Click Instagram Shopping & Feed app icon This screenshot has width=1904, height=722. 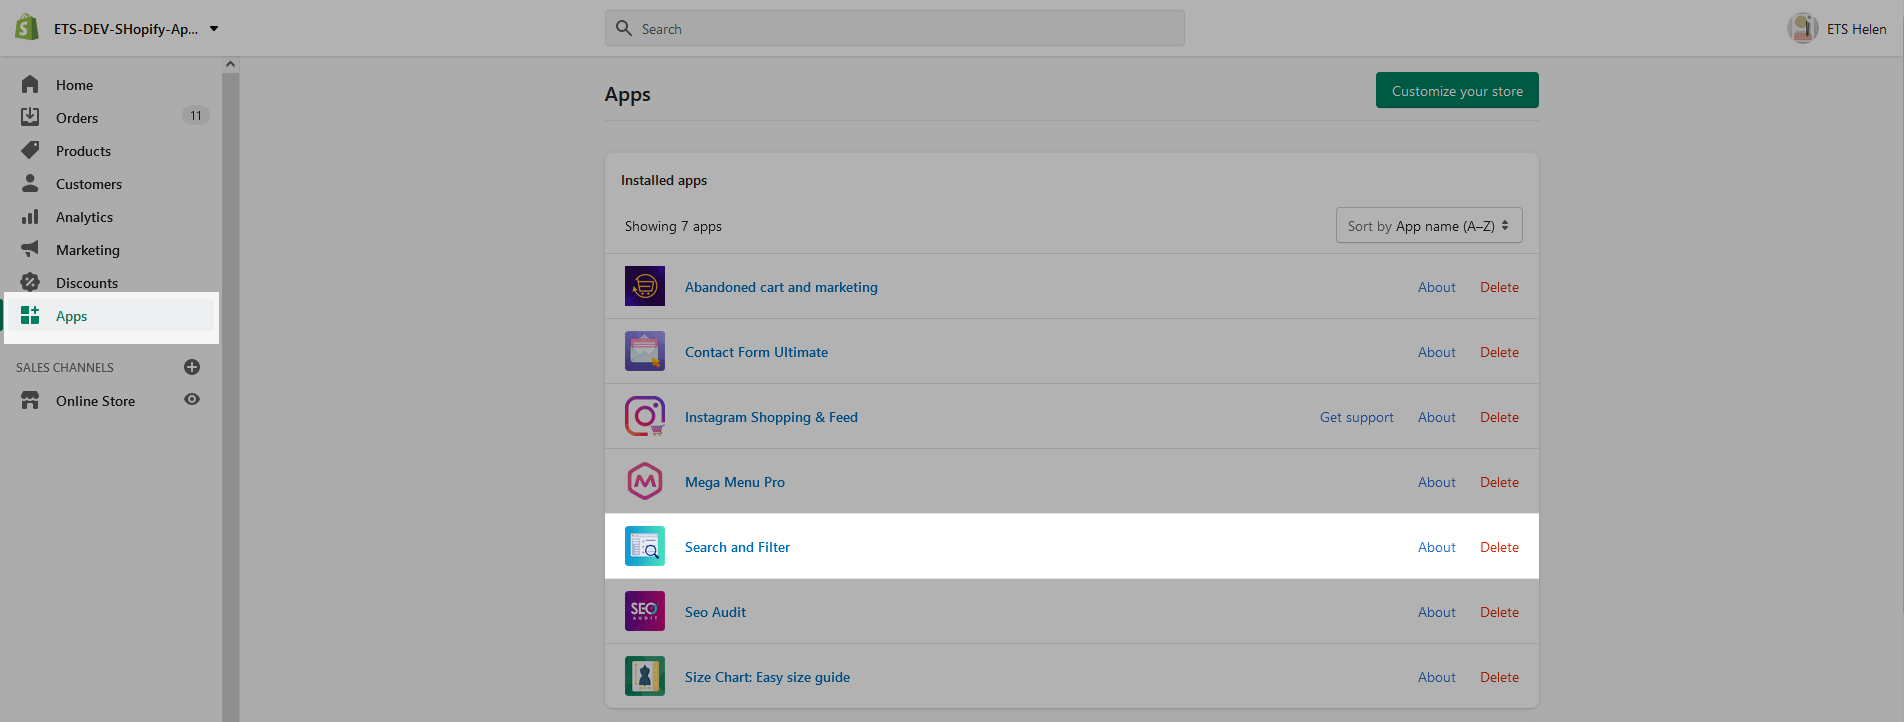[645, 416]
